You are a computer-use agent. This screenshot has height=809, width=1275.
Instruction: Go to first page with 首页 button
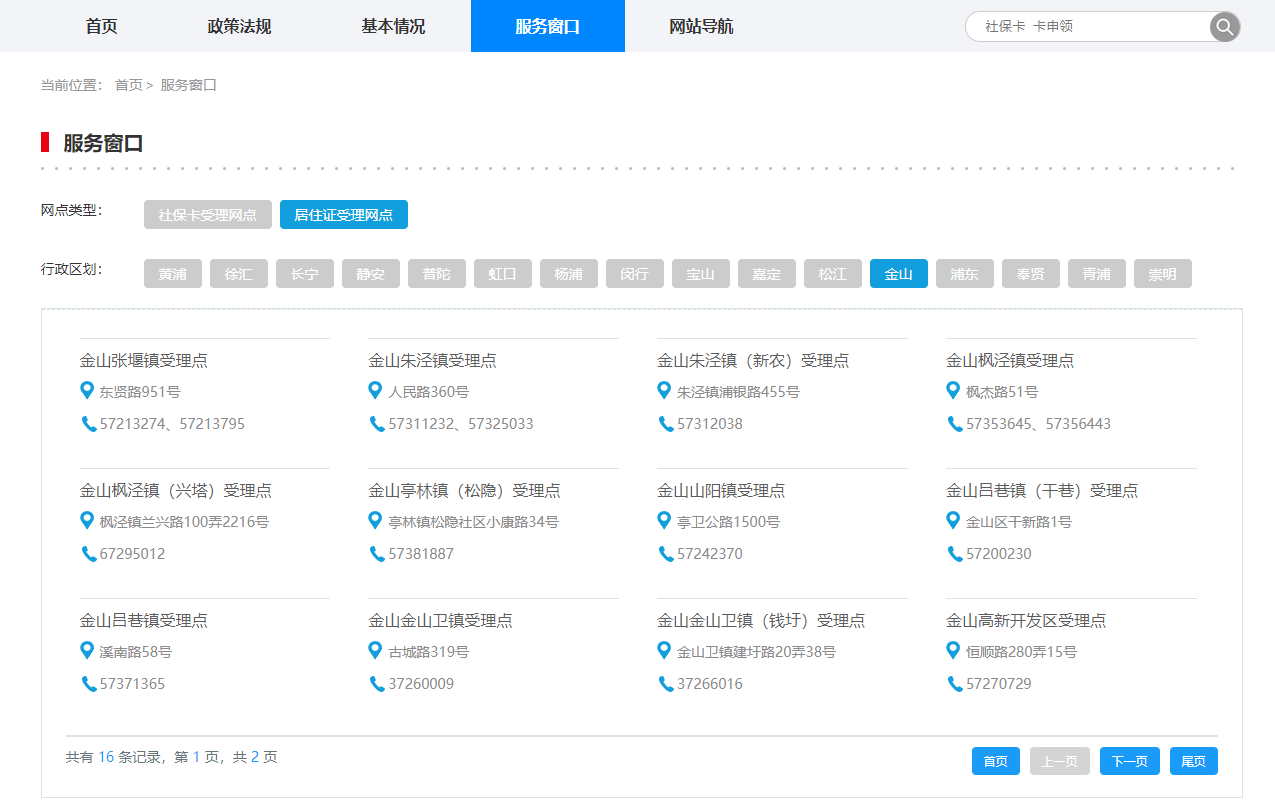[x=996, y=761]
